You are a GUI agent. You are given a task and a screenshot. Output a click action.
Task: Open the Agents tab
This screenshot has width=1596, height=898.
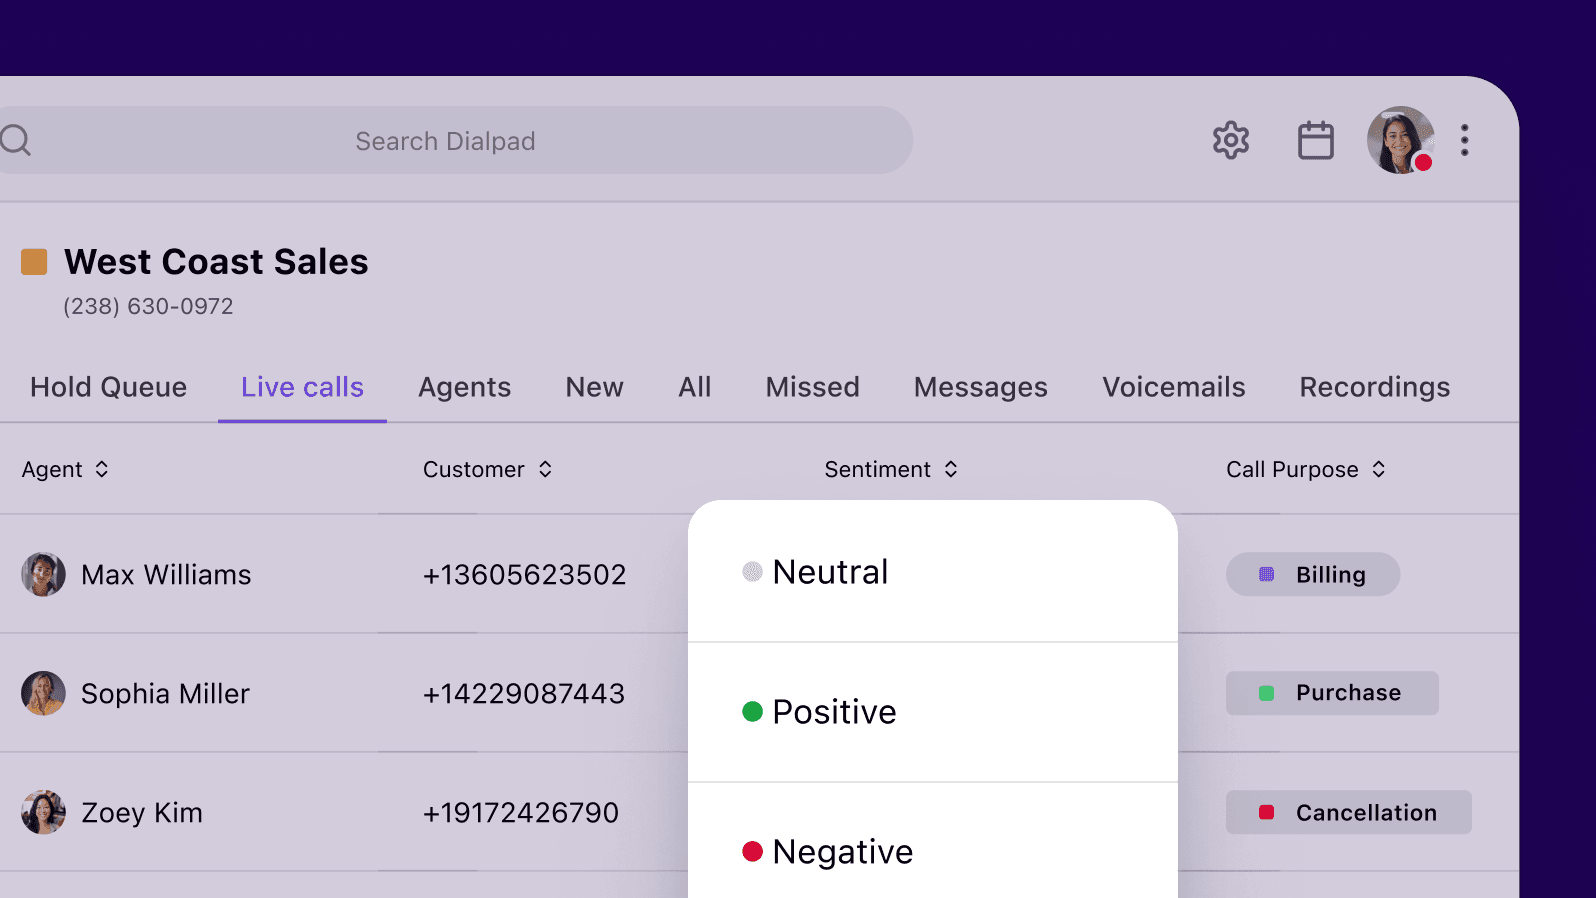coord(464,387)
